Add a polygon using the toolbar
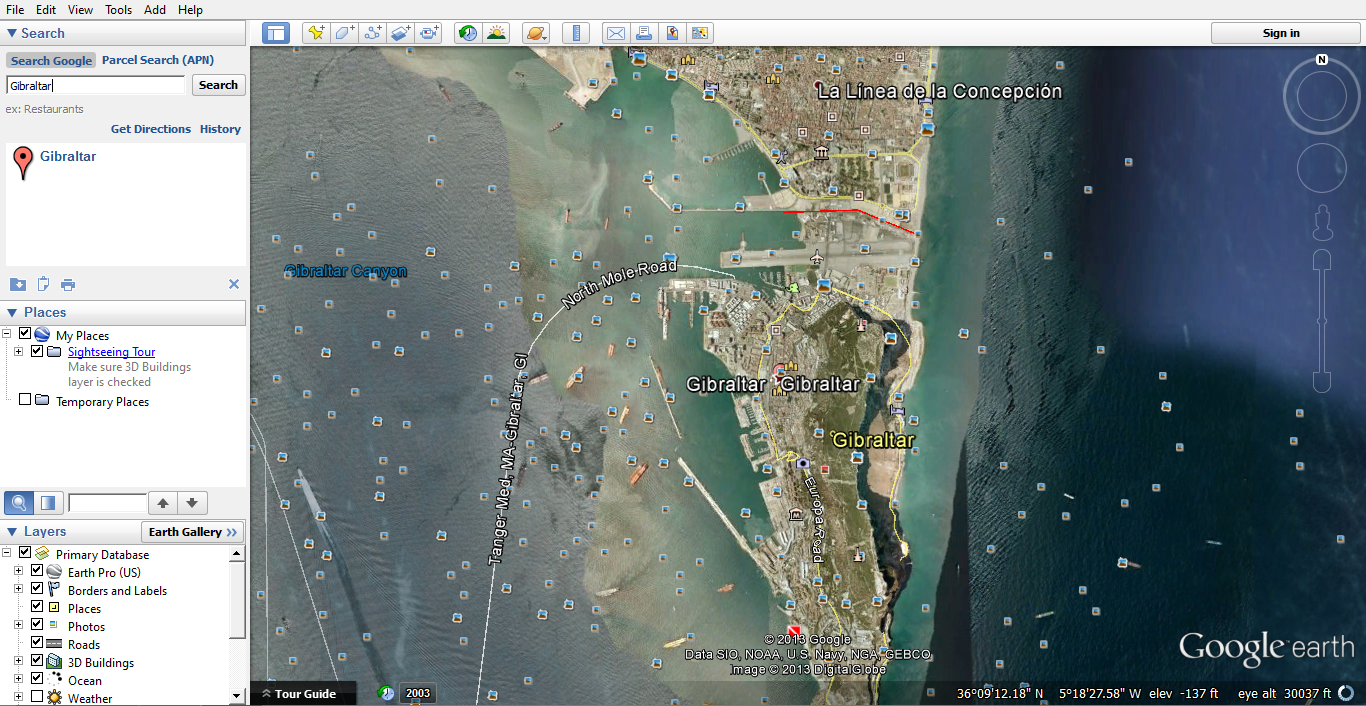1366x706 pixels. tap(344, 33)
